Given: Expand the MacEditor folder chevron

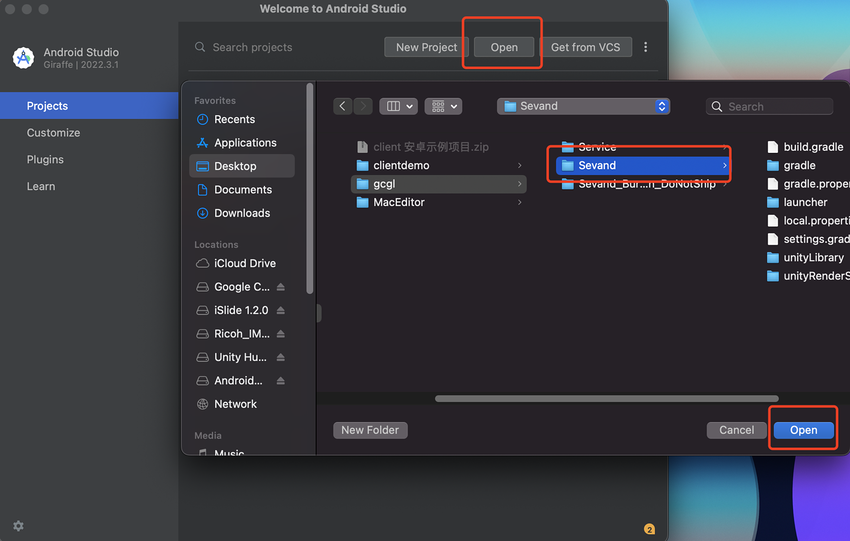Looking at the screenshot, I should pyautogui.click(x=519, y=202).
